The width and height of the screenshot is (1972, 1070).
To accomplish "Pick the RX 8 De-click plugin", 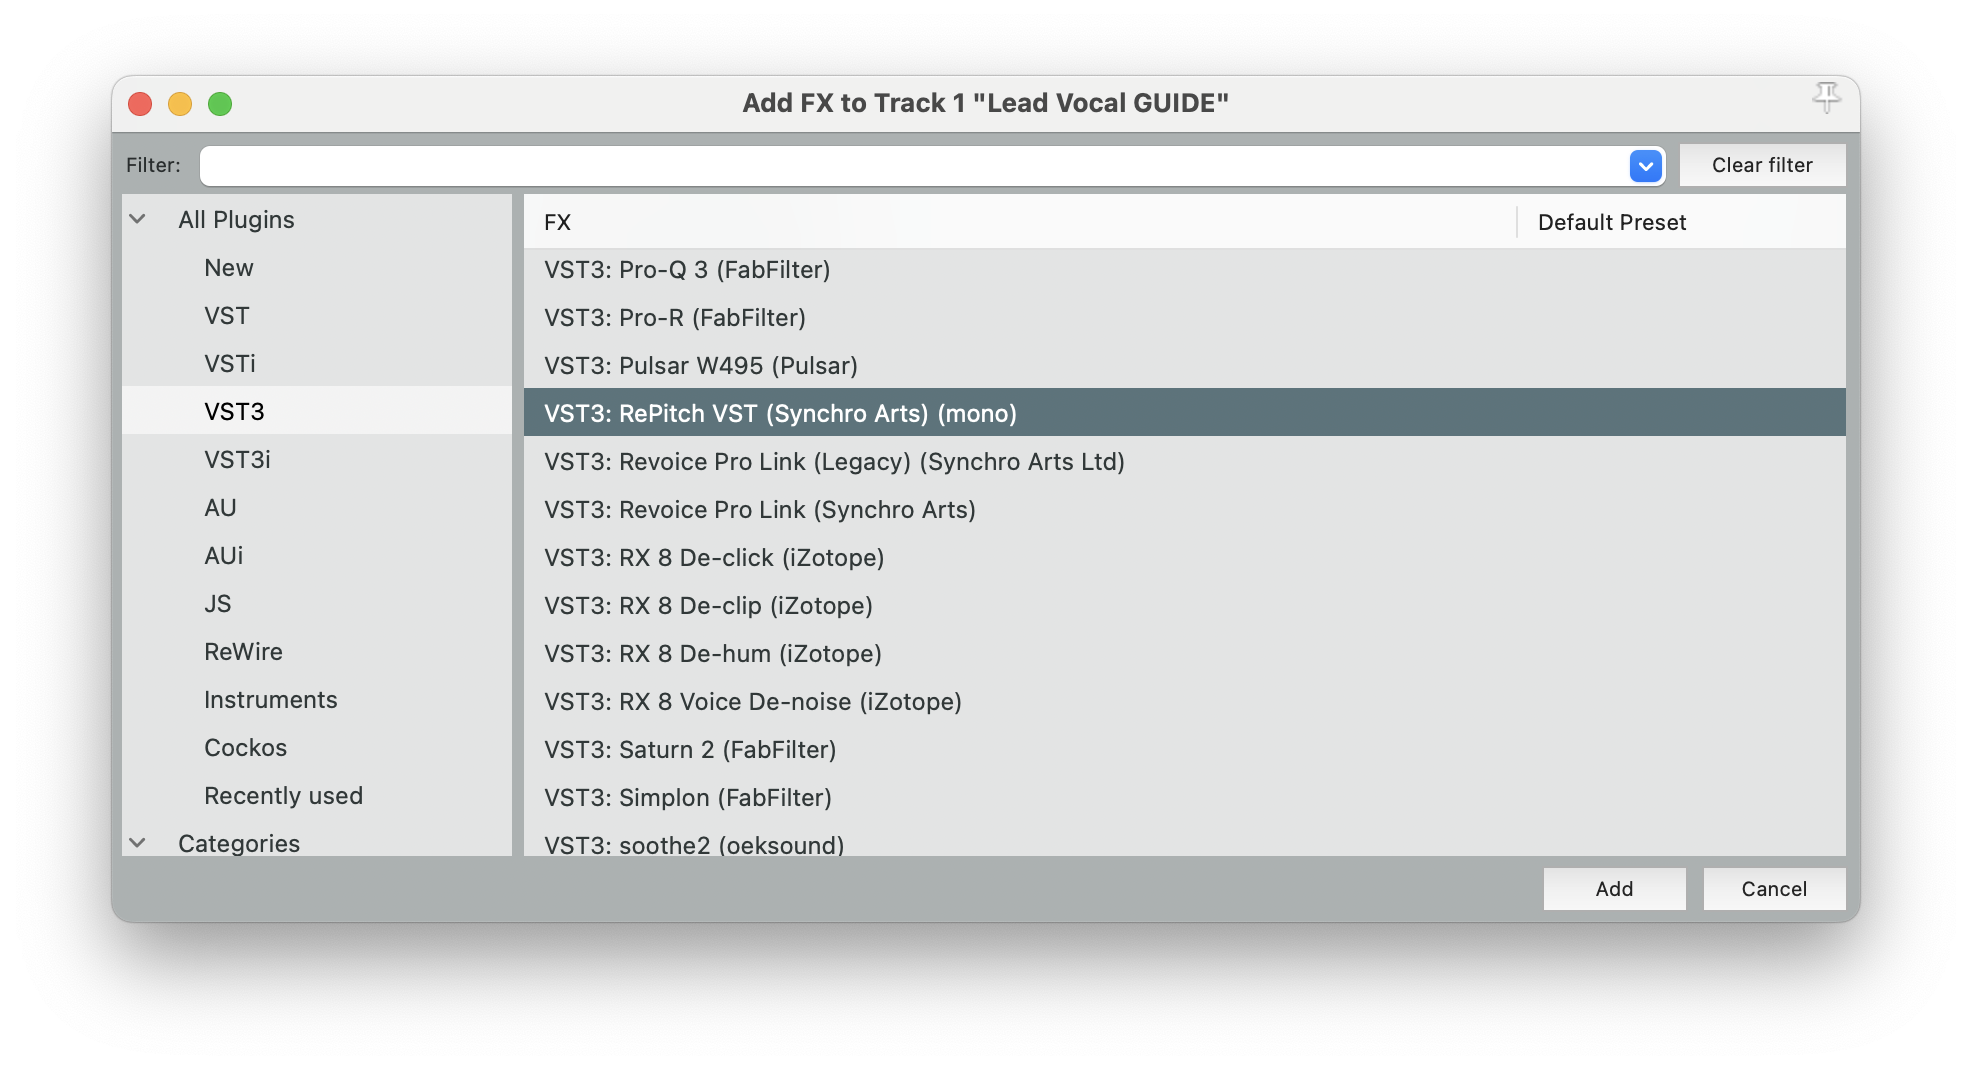I will 714,558.
